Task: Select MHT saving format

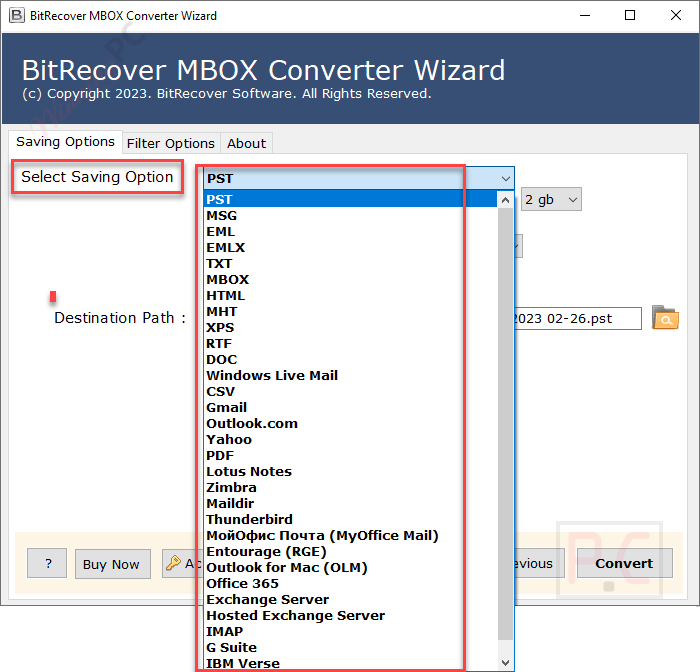Action: coord(350,311)
